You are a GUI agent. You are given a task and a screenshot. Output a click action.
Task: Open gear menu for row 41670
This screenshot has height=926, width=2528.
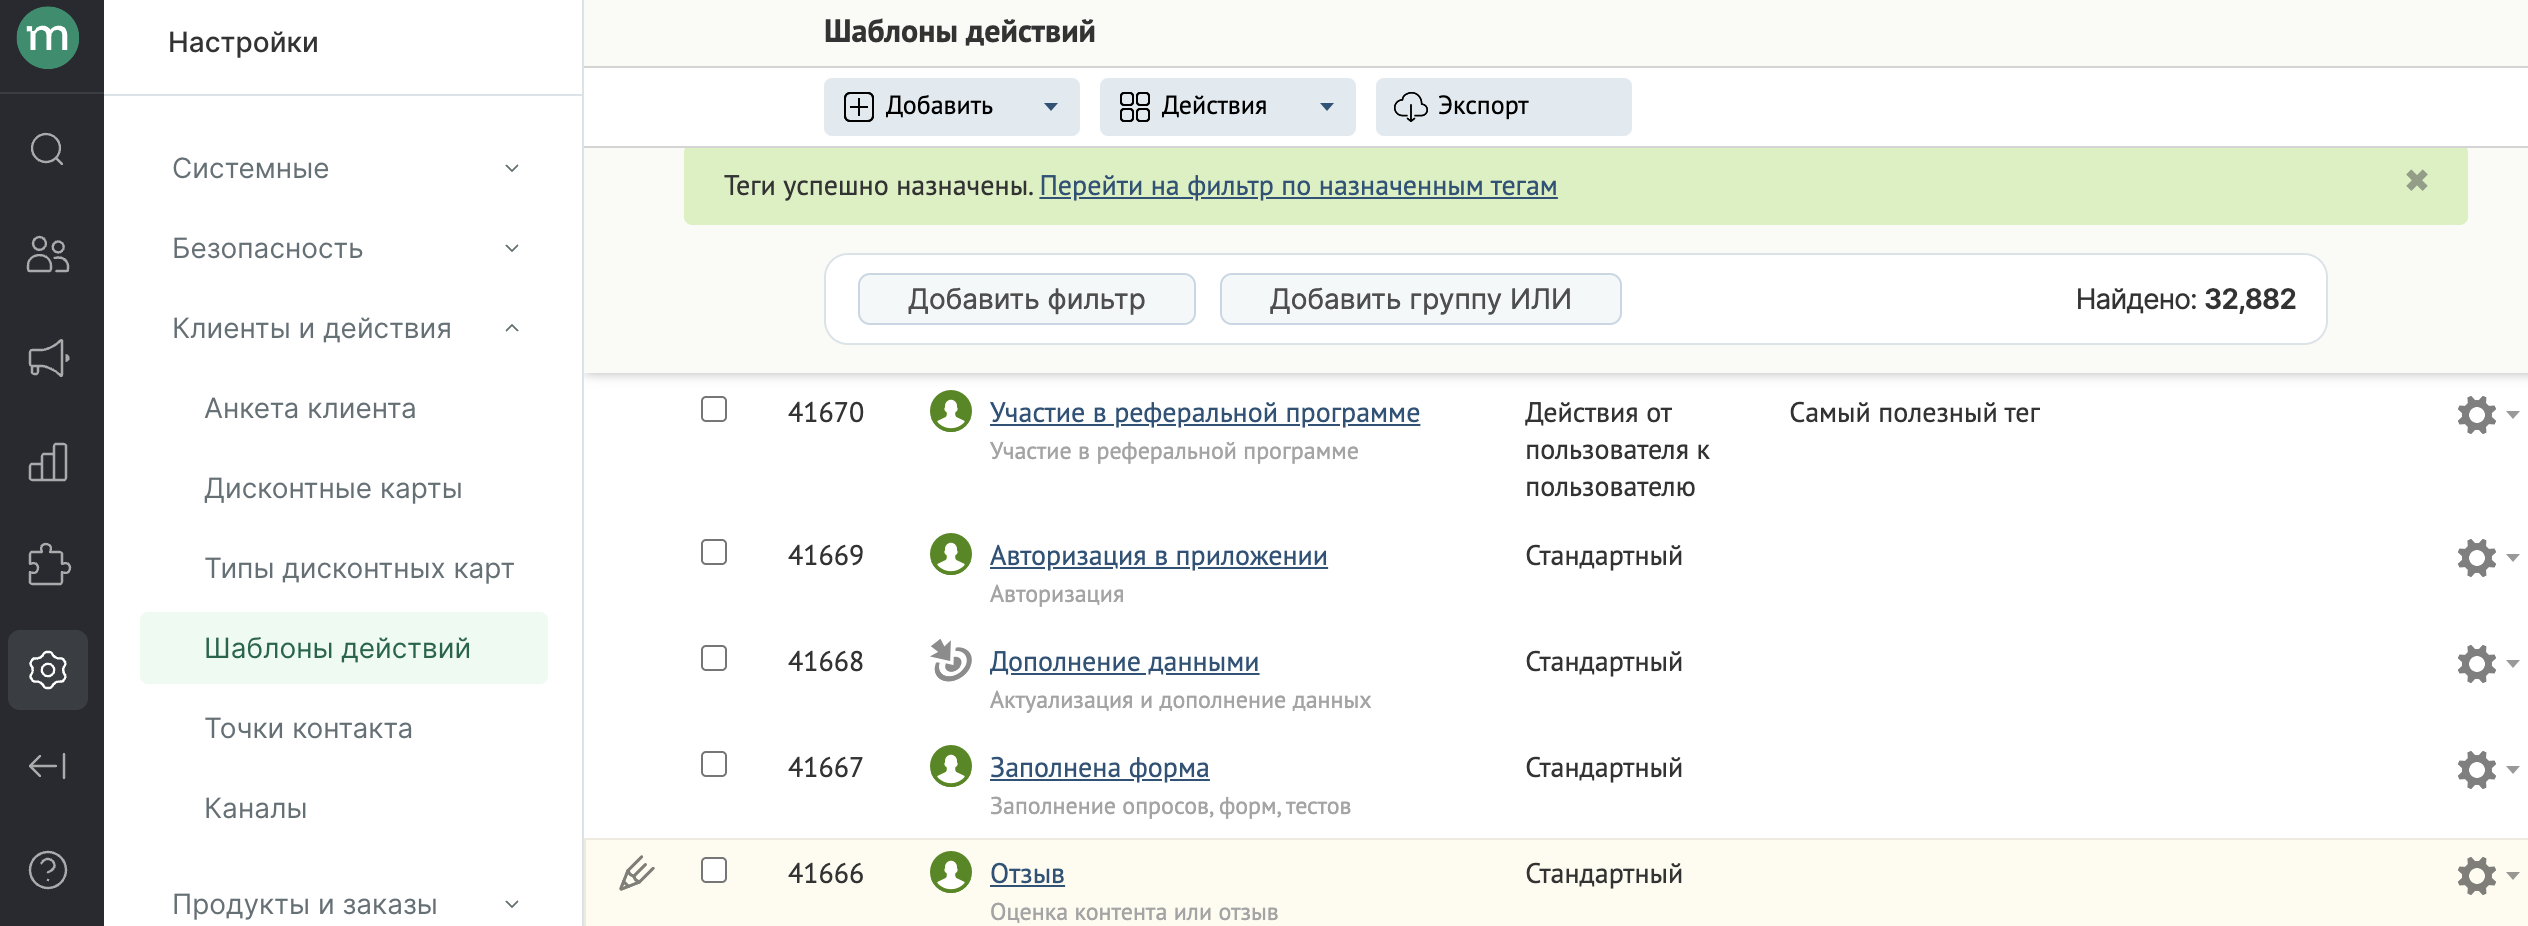2486,414
